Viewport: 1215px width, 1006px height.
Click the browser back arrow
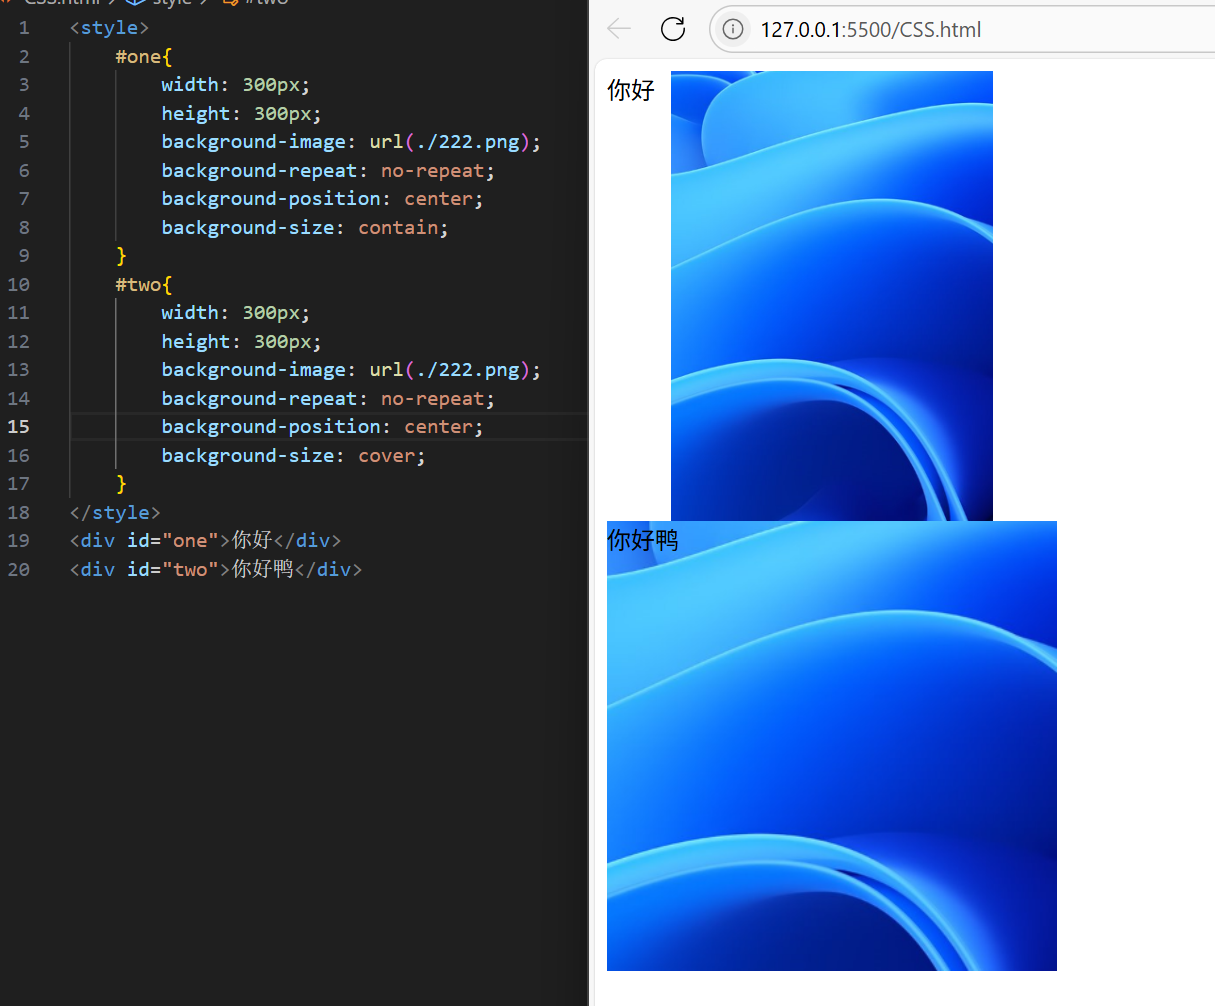click(x=620, y=29)
